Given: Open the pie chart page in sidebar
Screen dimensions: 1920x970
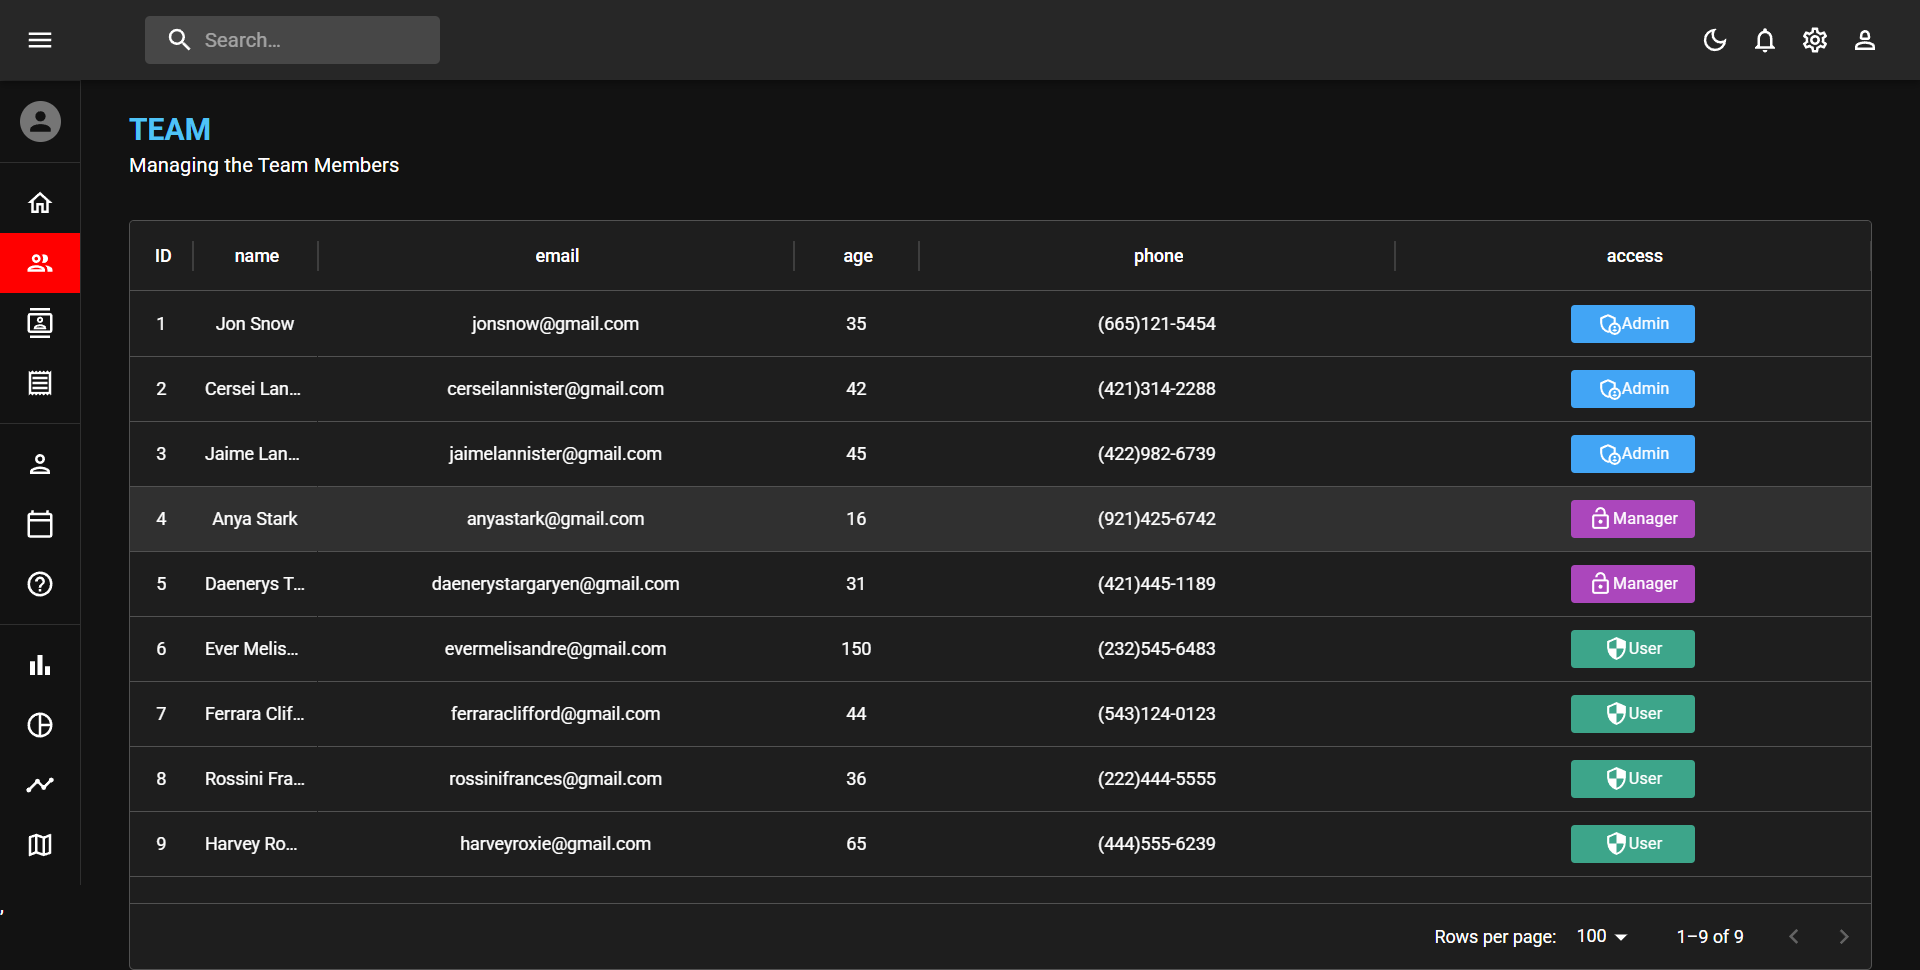Looking at the screenshot, I should (x=40, y=725).
